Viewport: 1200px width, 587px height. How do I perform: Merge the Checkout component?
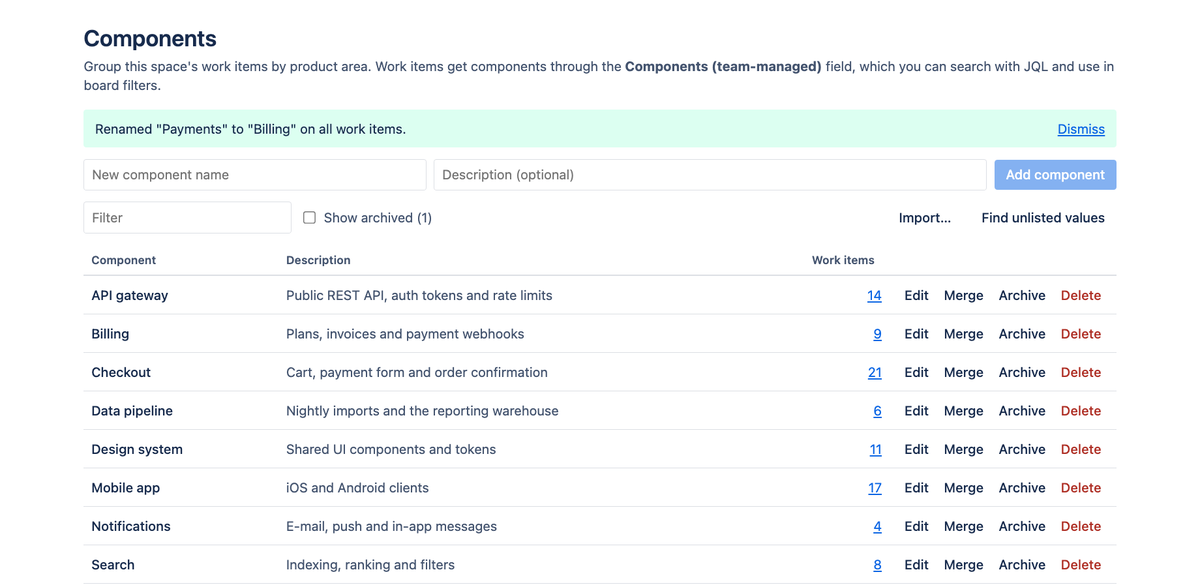tap(963, 372)
